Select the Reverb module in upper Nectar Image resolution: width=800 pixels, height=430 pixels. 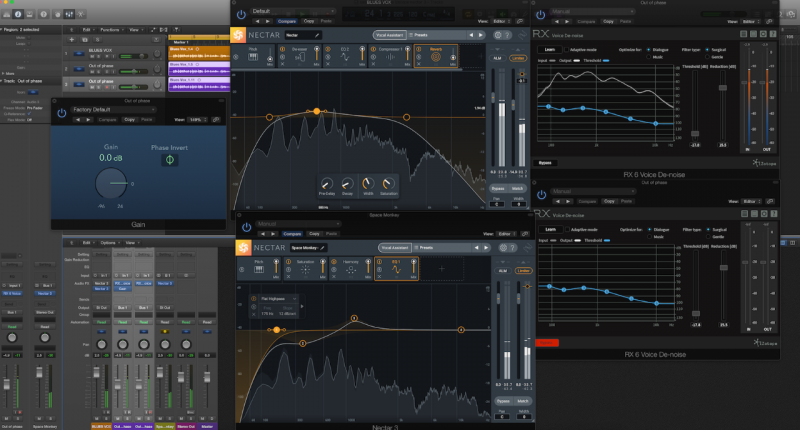(436, 55)
